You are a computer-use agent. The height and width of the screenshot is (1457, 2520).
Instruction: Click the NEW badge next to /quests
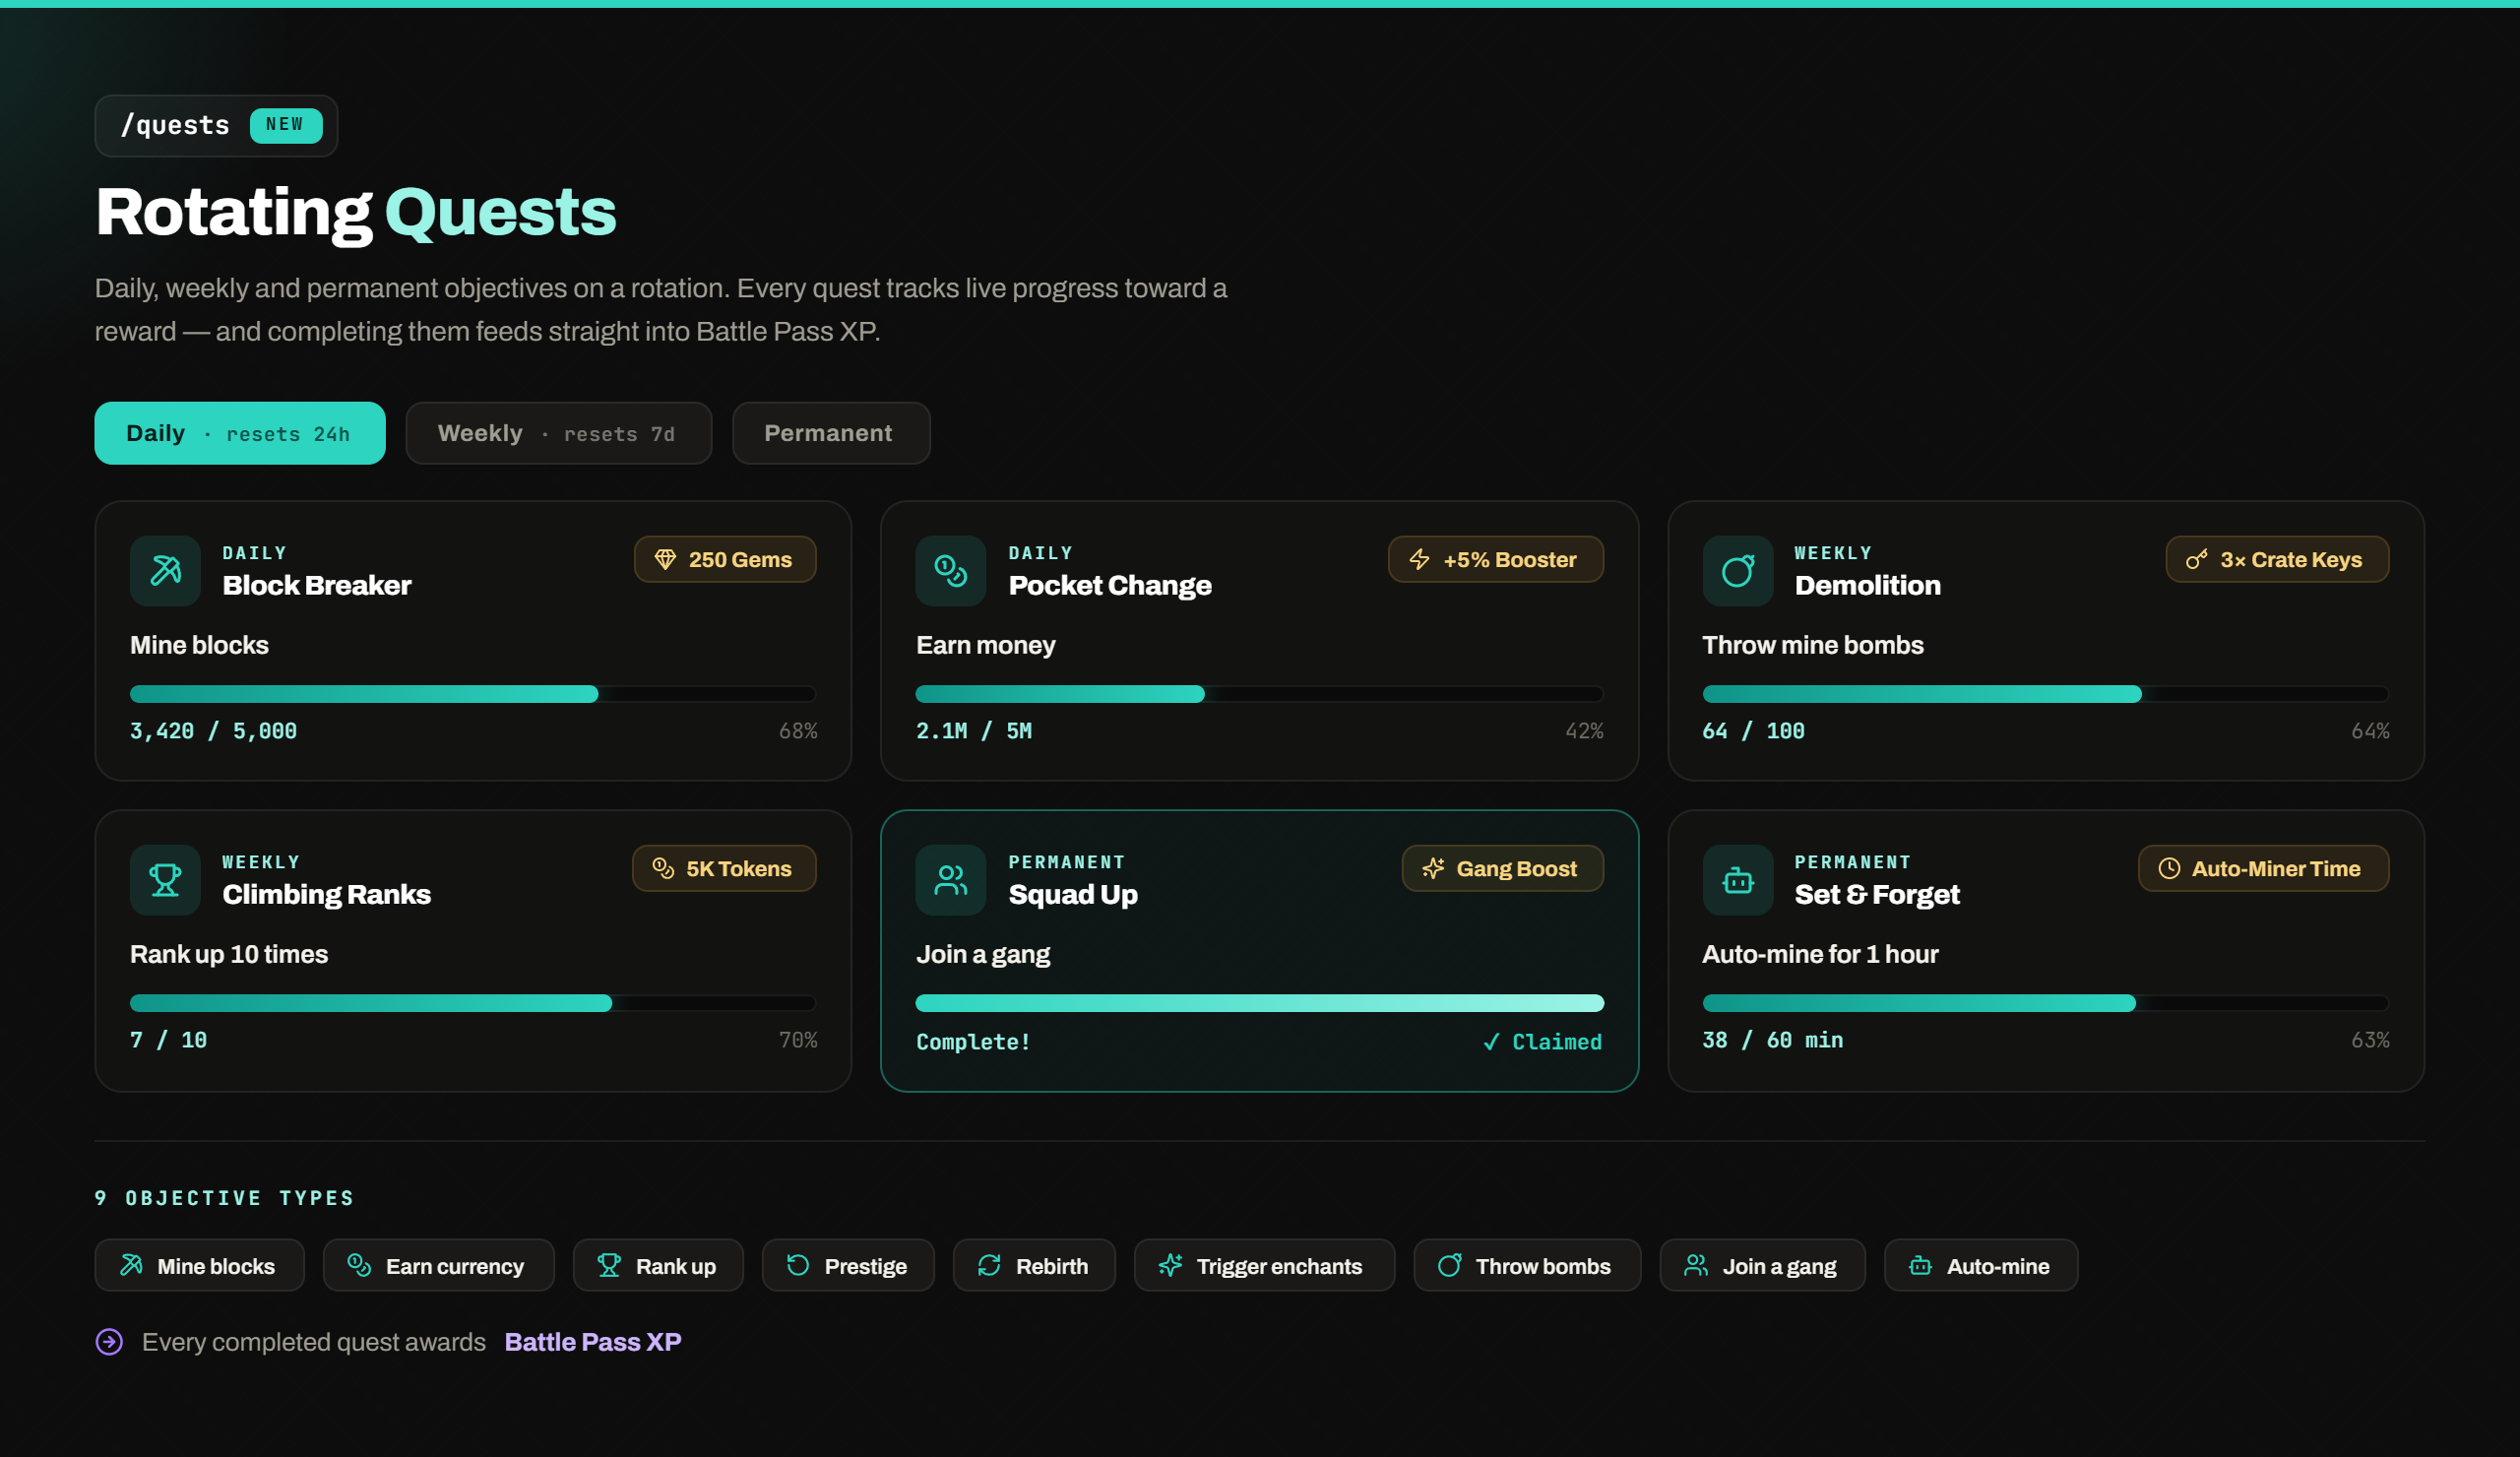click(286, 125)
